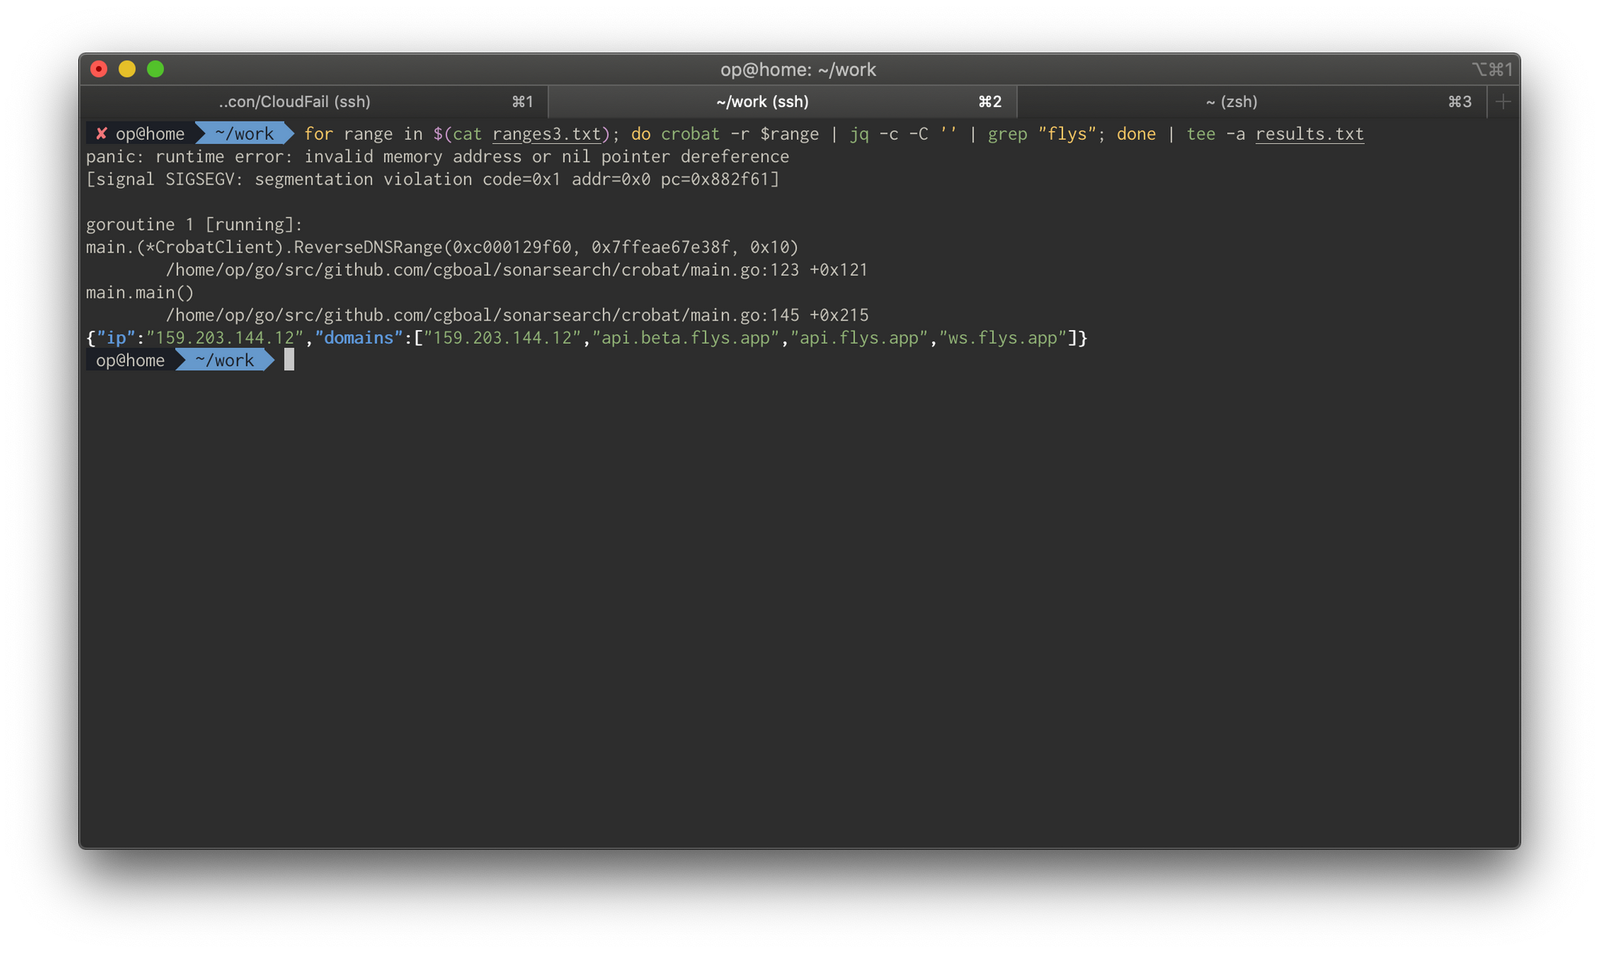Click the green fullscreen window button

(155, 69)
